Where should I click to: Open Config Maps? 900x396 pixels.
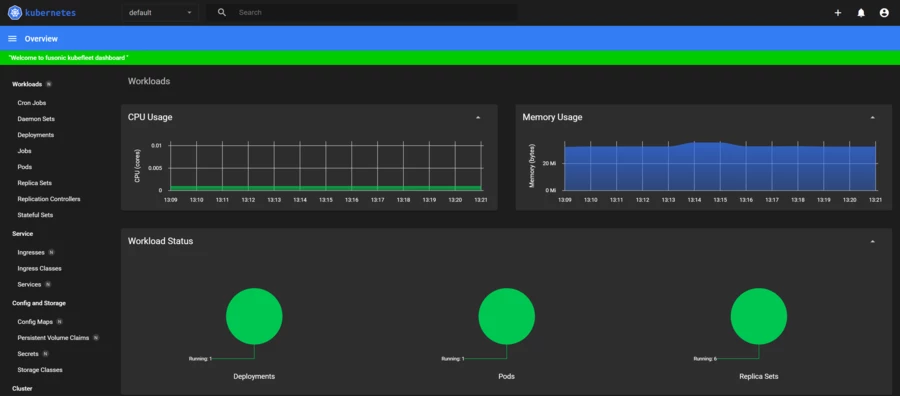point(35,322)
